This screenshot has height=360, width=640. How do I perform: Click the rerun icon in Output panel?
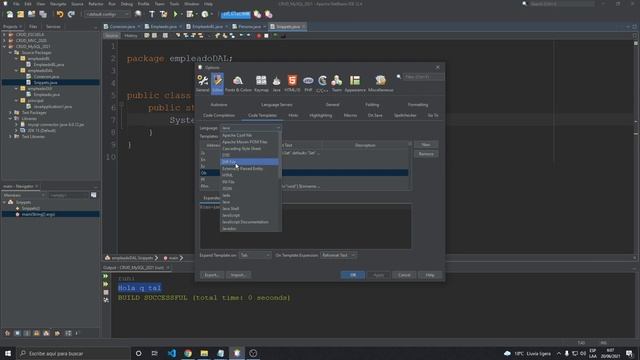point(106,276)
